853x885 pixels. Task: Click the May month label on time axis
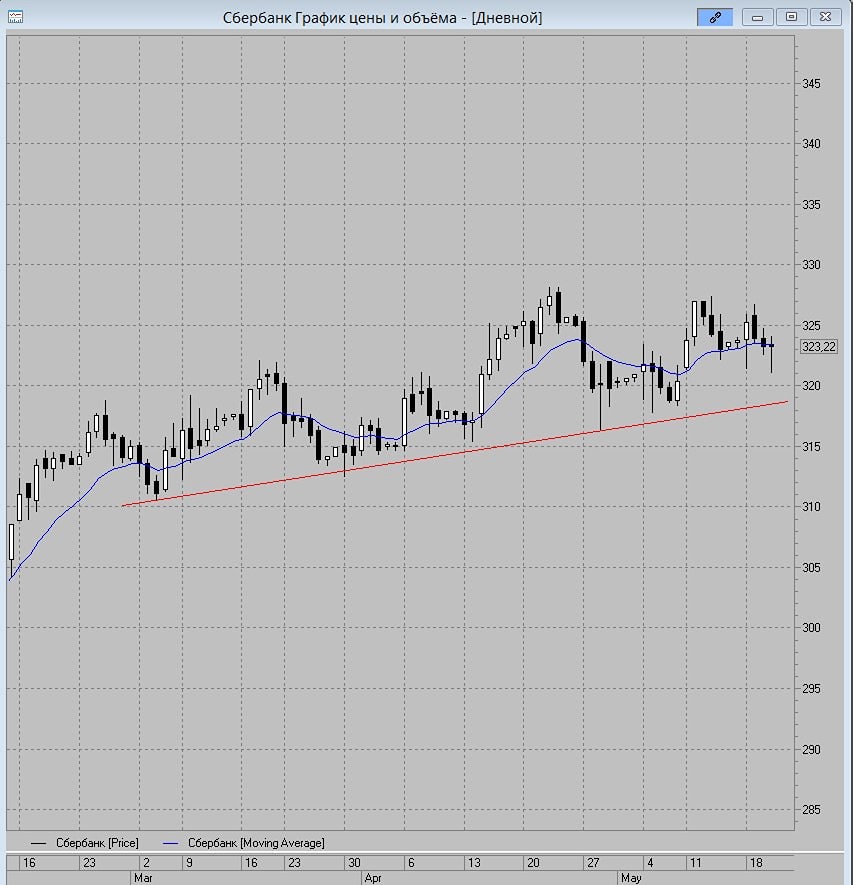[631, 878]
